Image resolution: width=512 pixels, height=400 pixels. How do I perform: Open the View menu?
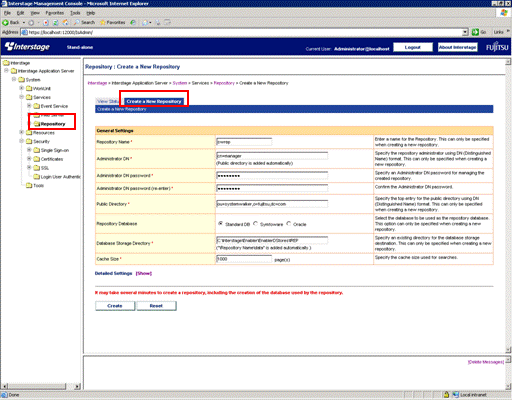35,13
